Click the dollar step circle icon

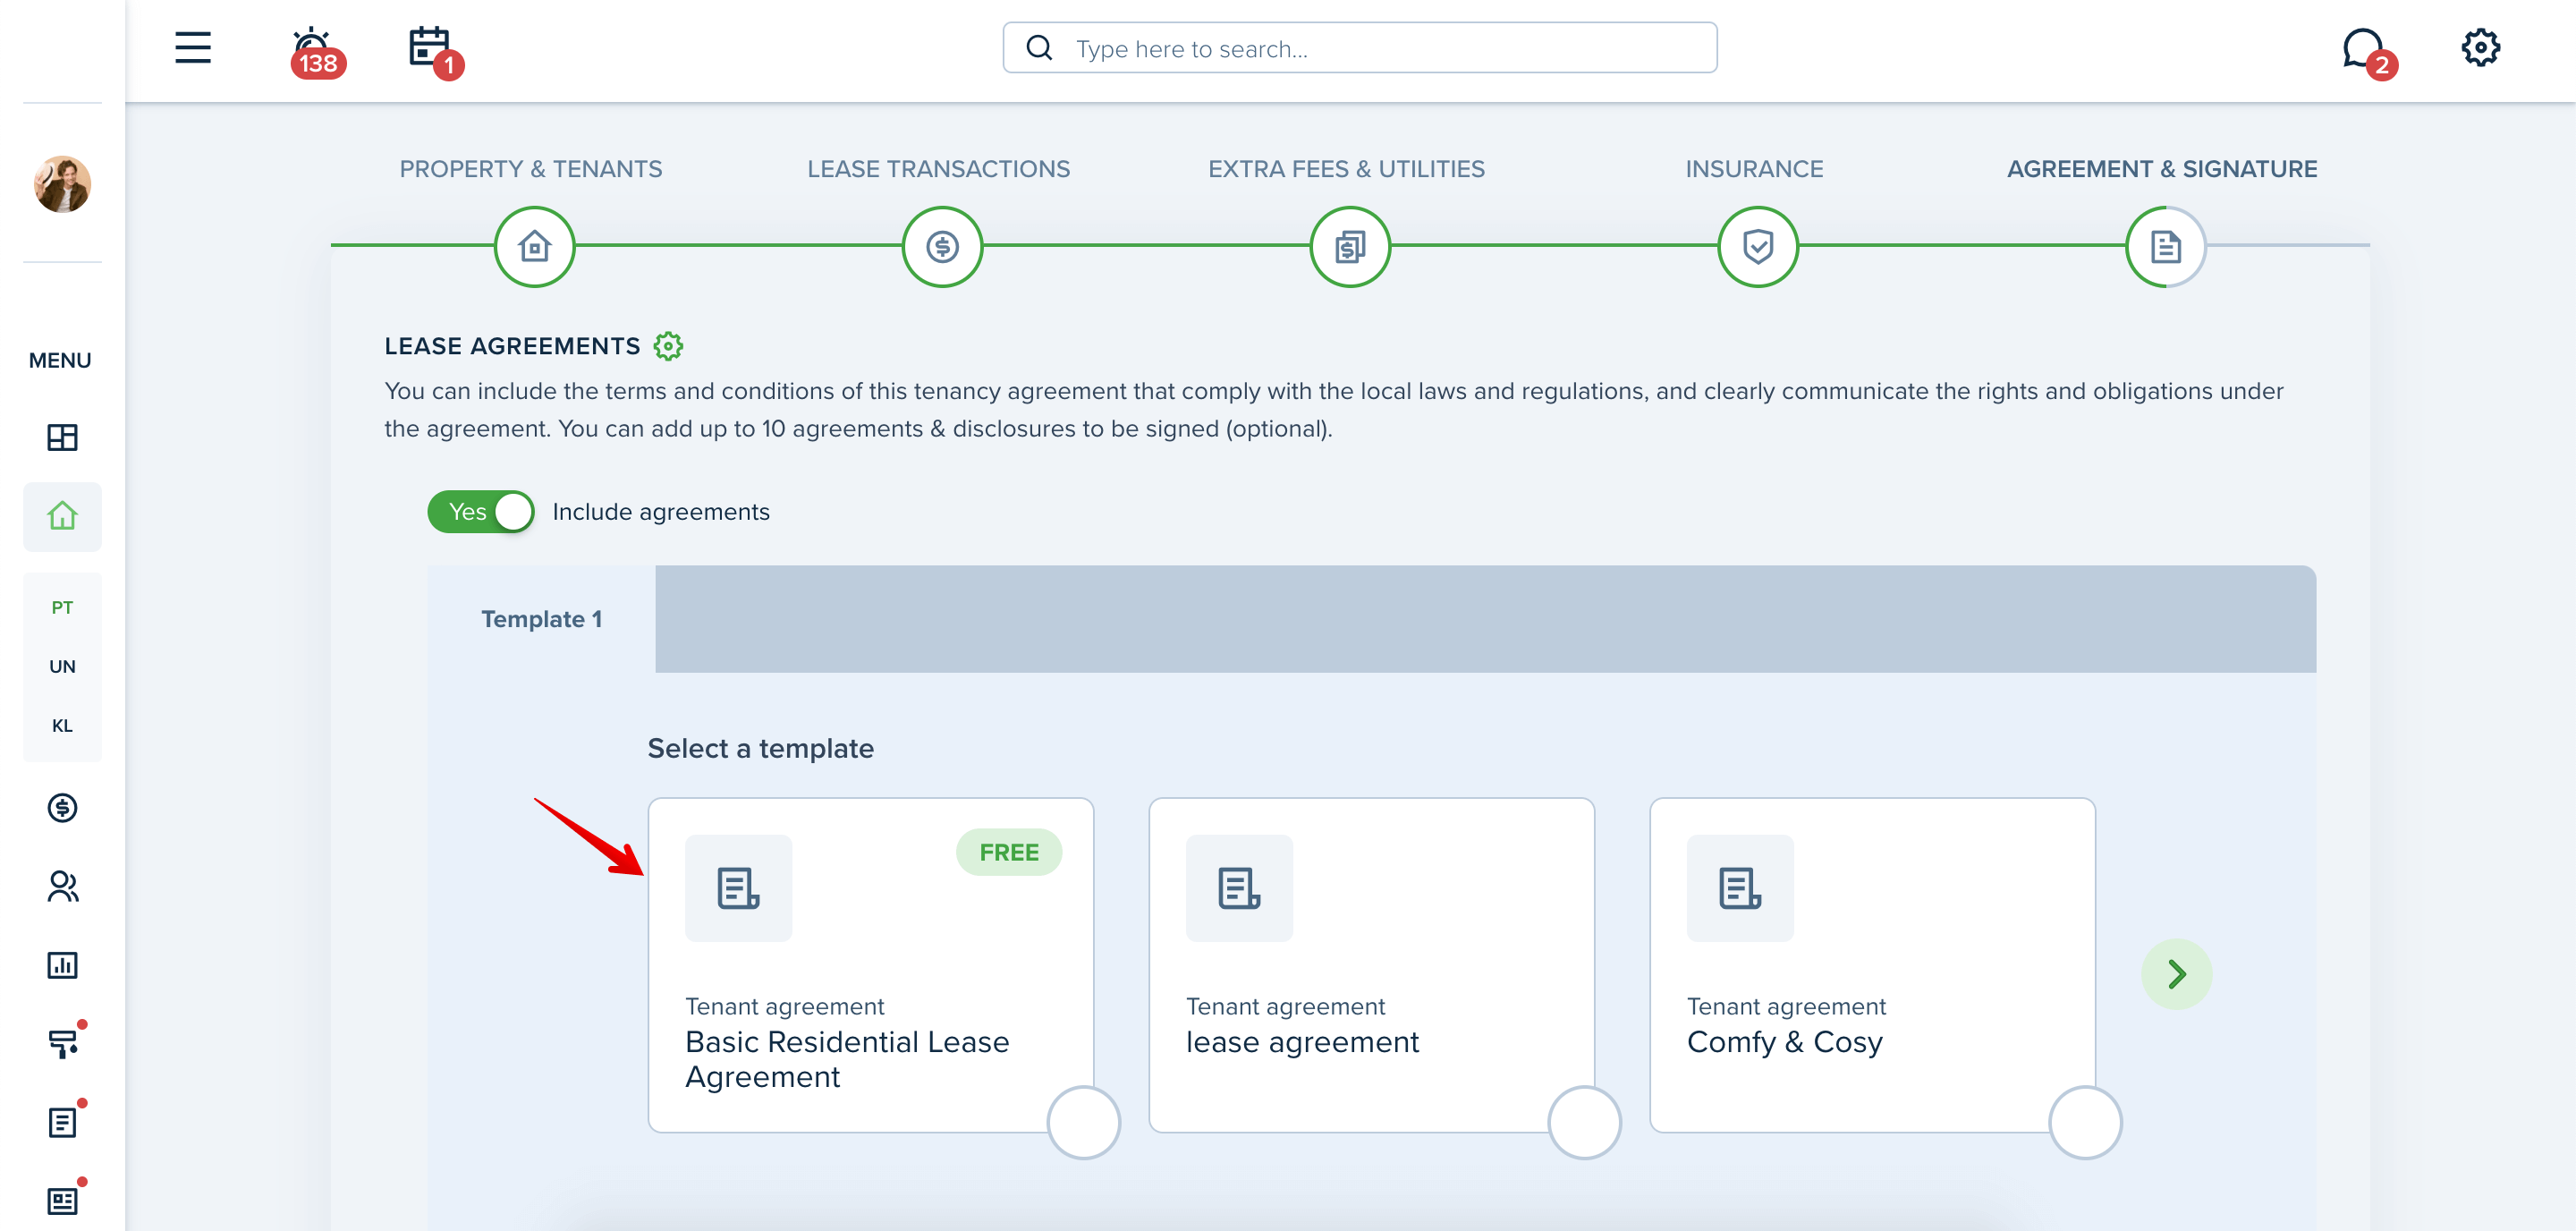click(942, 247)
